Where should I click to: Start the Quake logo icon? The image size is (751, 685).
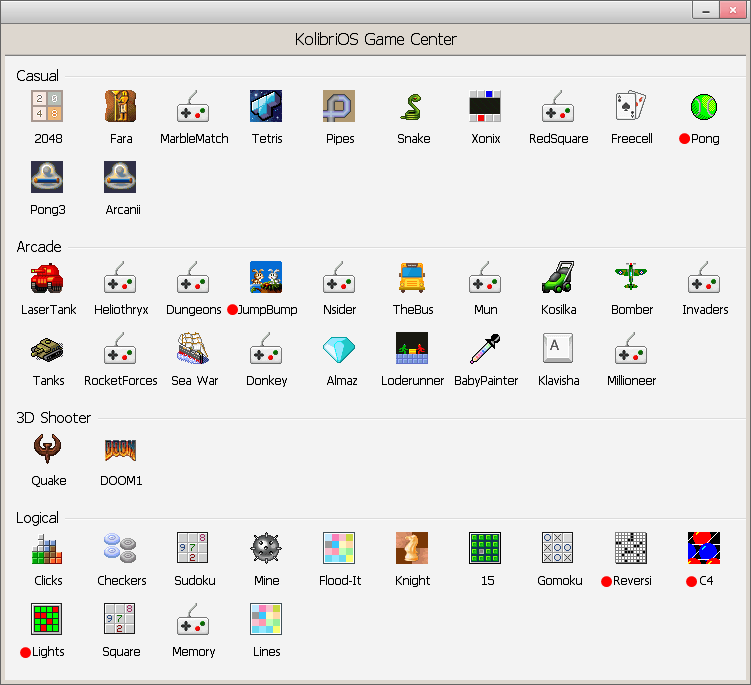pos(47,448)
